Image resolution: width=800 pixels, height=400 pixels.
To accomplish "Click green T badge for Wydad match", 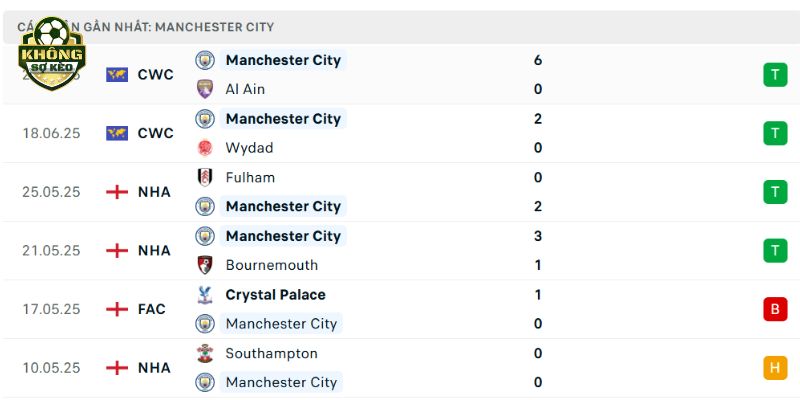I will 775,133.
